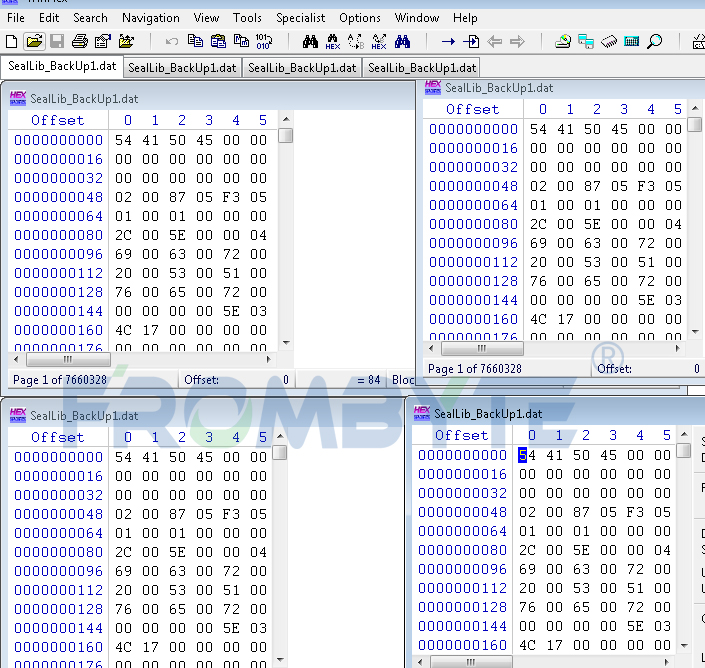
Task: Click the Open RAM chip icon
Action: (x=609, y=42)
